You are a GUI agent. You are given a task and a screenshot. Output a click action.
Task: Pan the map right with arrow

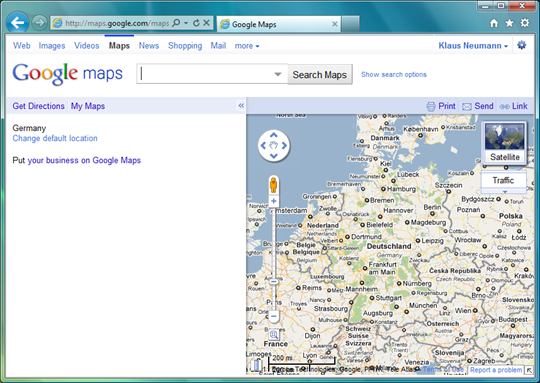(284, 146)
